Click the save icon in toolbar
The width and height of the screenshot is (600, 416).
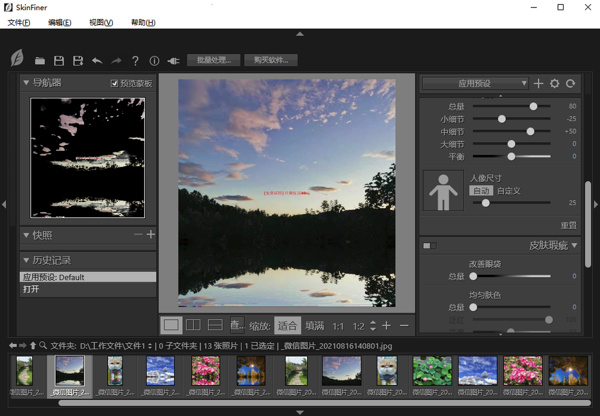pos(59,61)
